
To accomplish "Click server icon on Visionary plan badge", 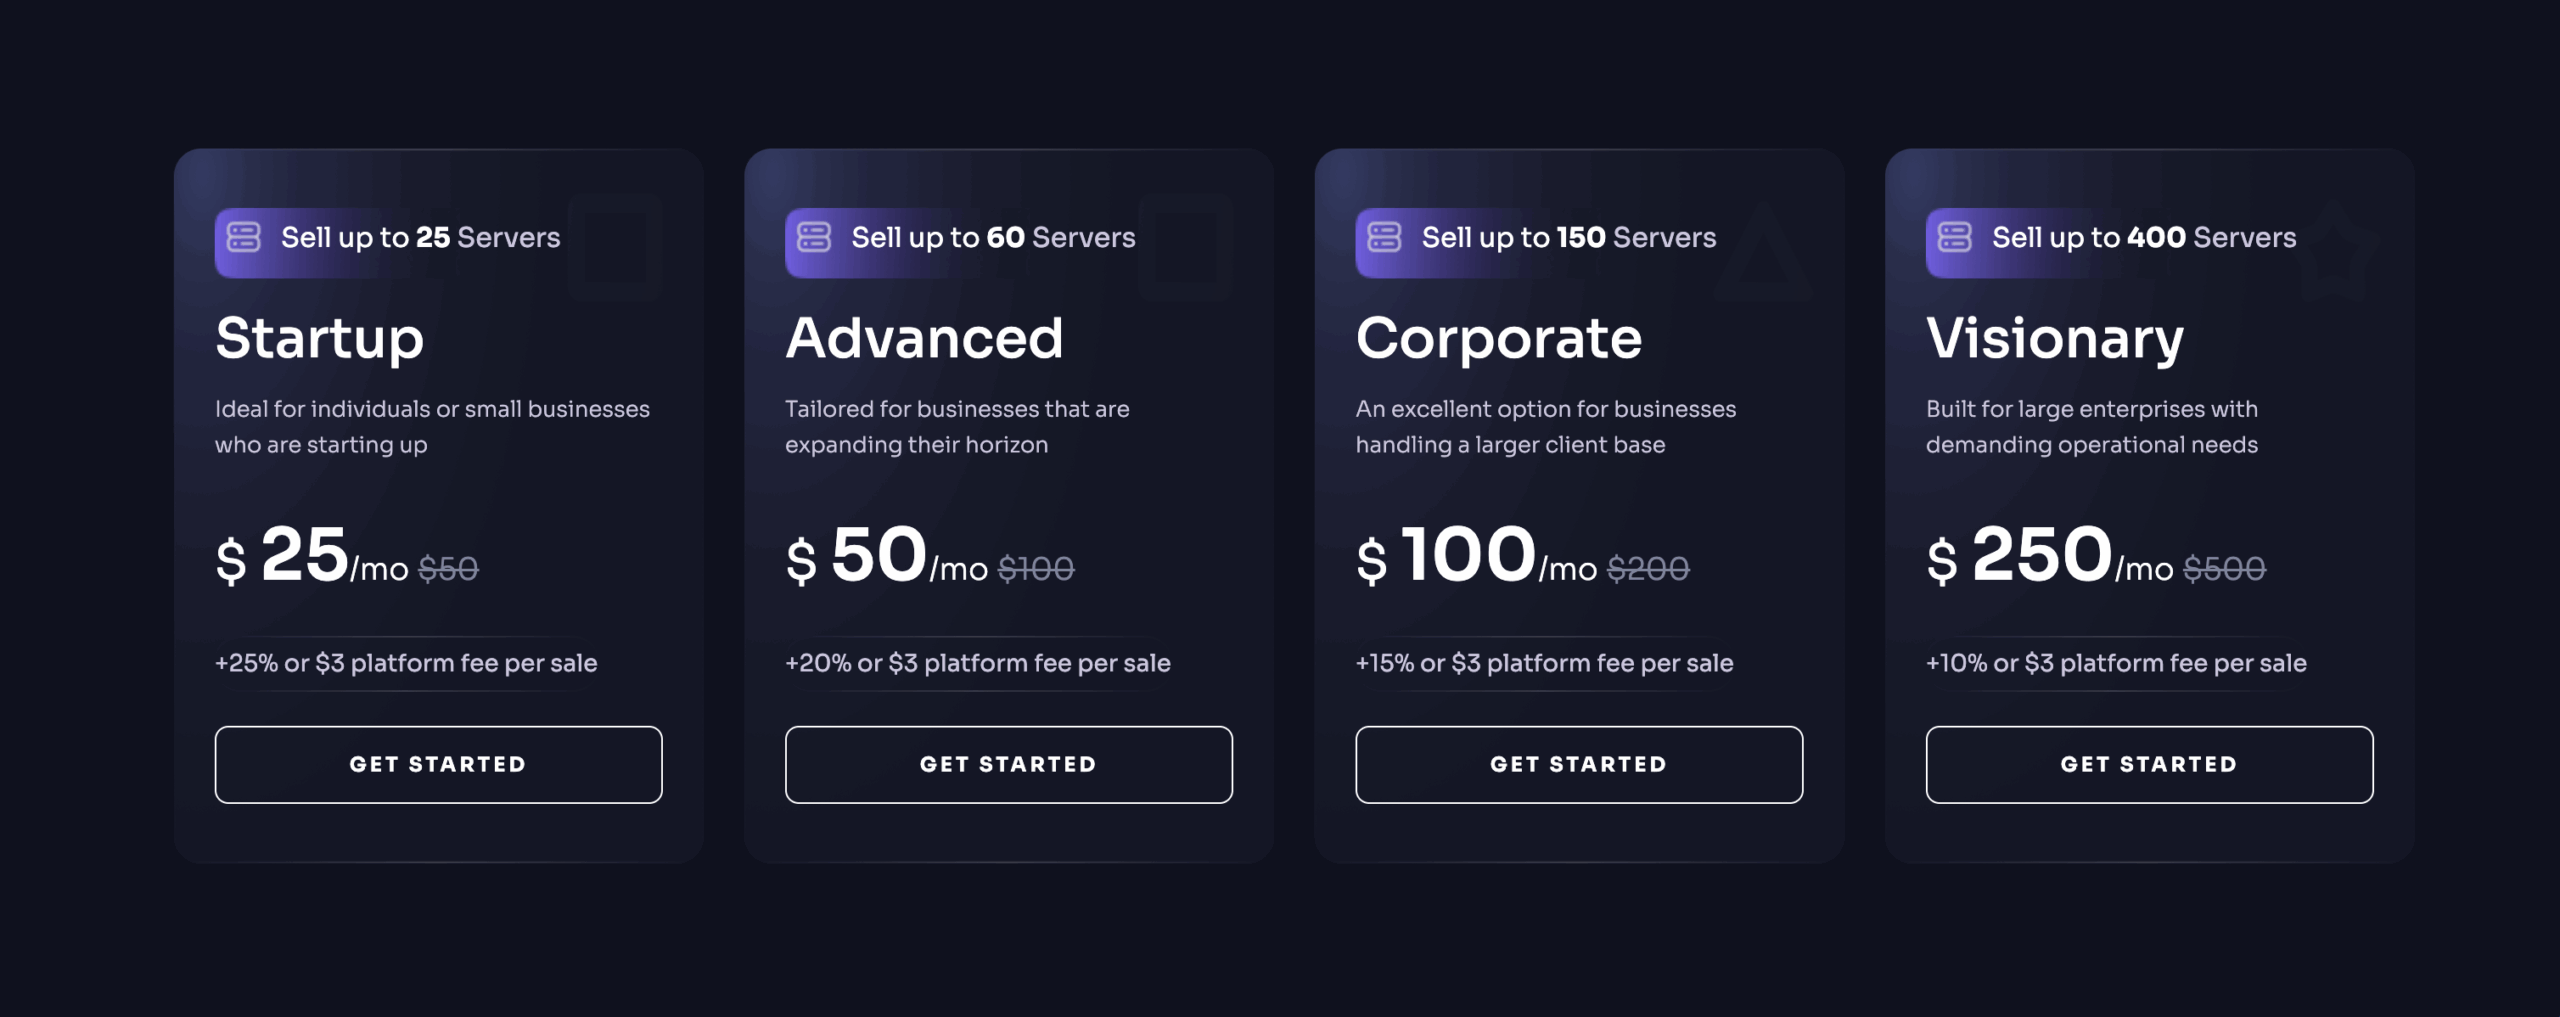I will [1954, 238].
